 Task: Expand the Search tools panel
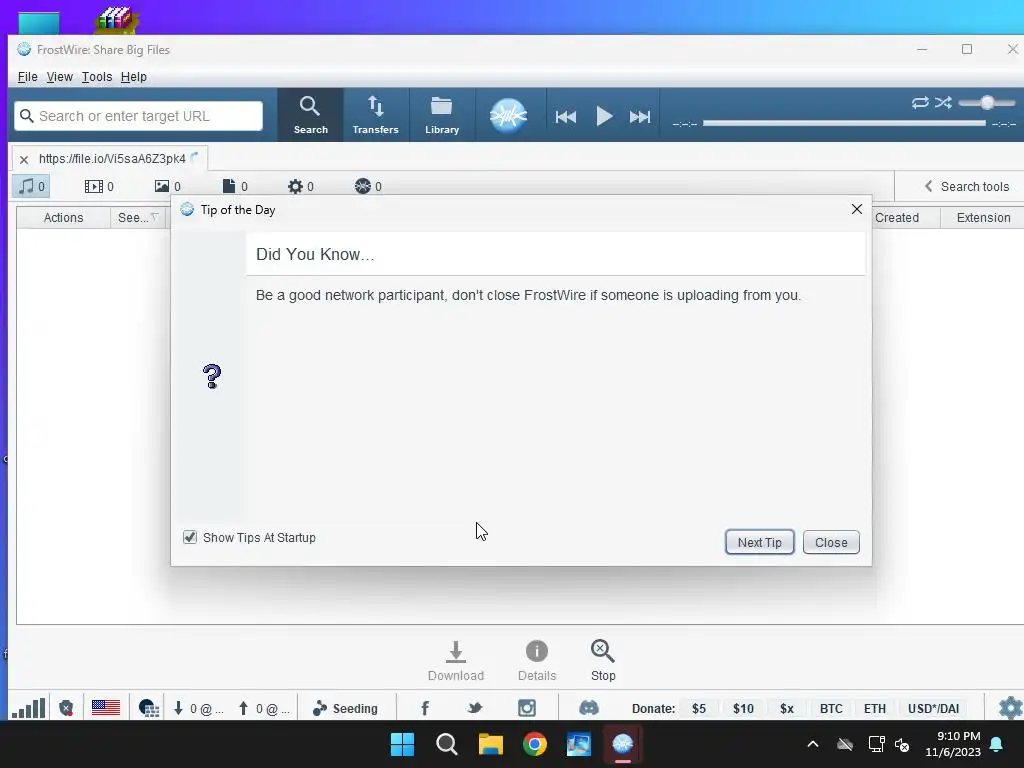tap(967, 187)
